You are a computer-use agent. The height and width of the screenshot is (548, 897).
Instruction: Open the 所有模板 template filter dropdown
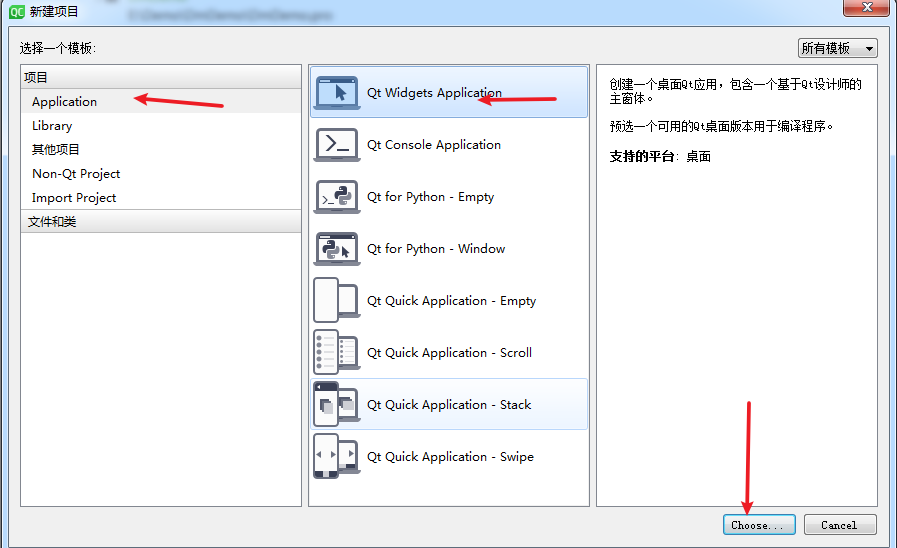pyautogui.click(x=838, y=48)
